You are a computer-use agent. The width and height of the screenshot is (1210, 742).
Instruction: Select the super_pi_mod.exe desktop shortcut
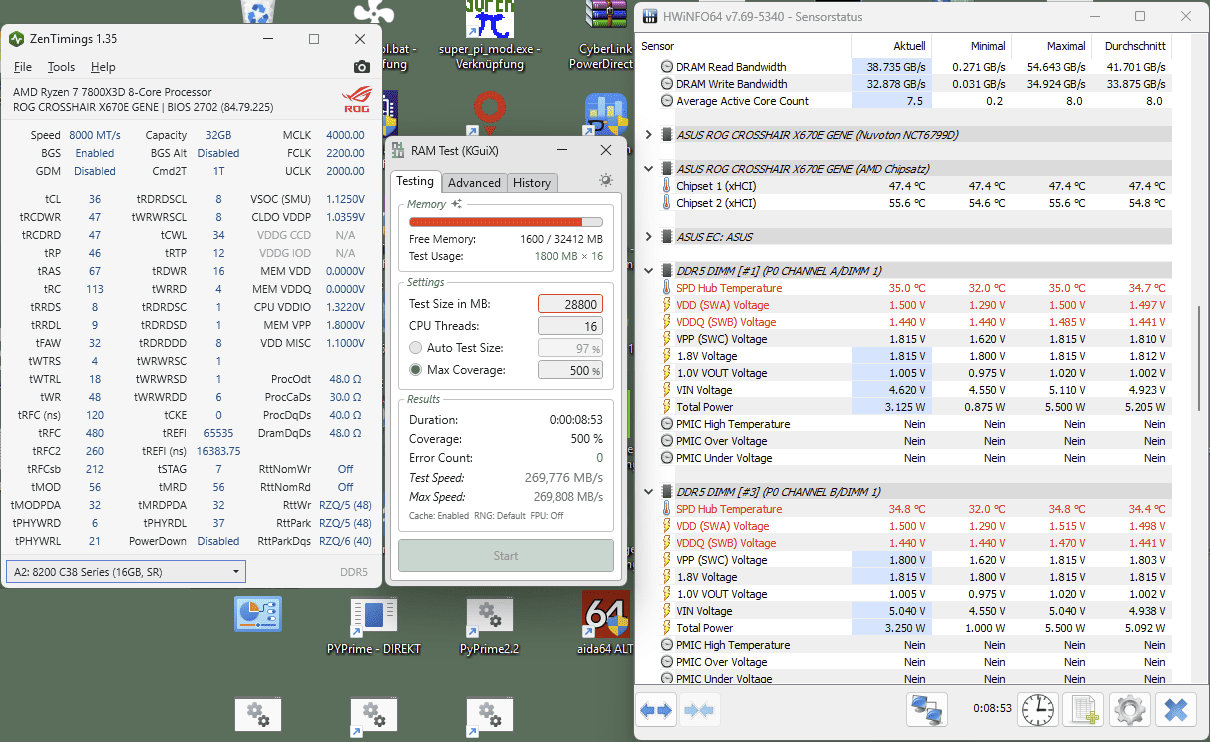coord(489,36)
